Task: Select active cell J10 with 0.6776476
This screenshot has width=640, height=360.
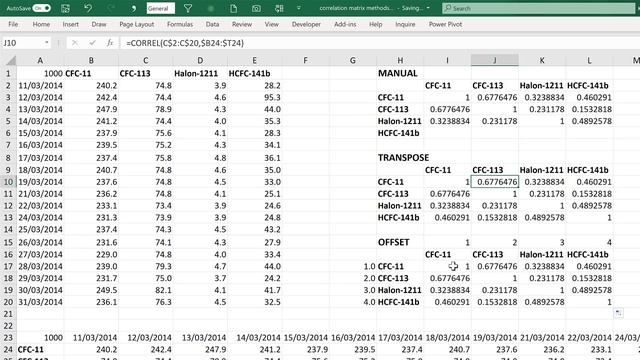Action: (495, 182)
